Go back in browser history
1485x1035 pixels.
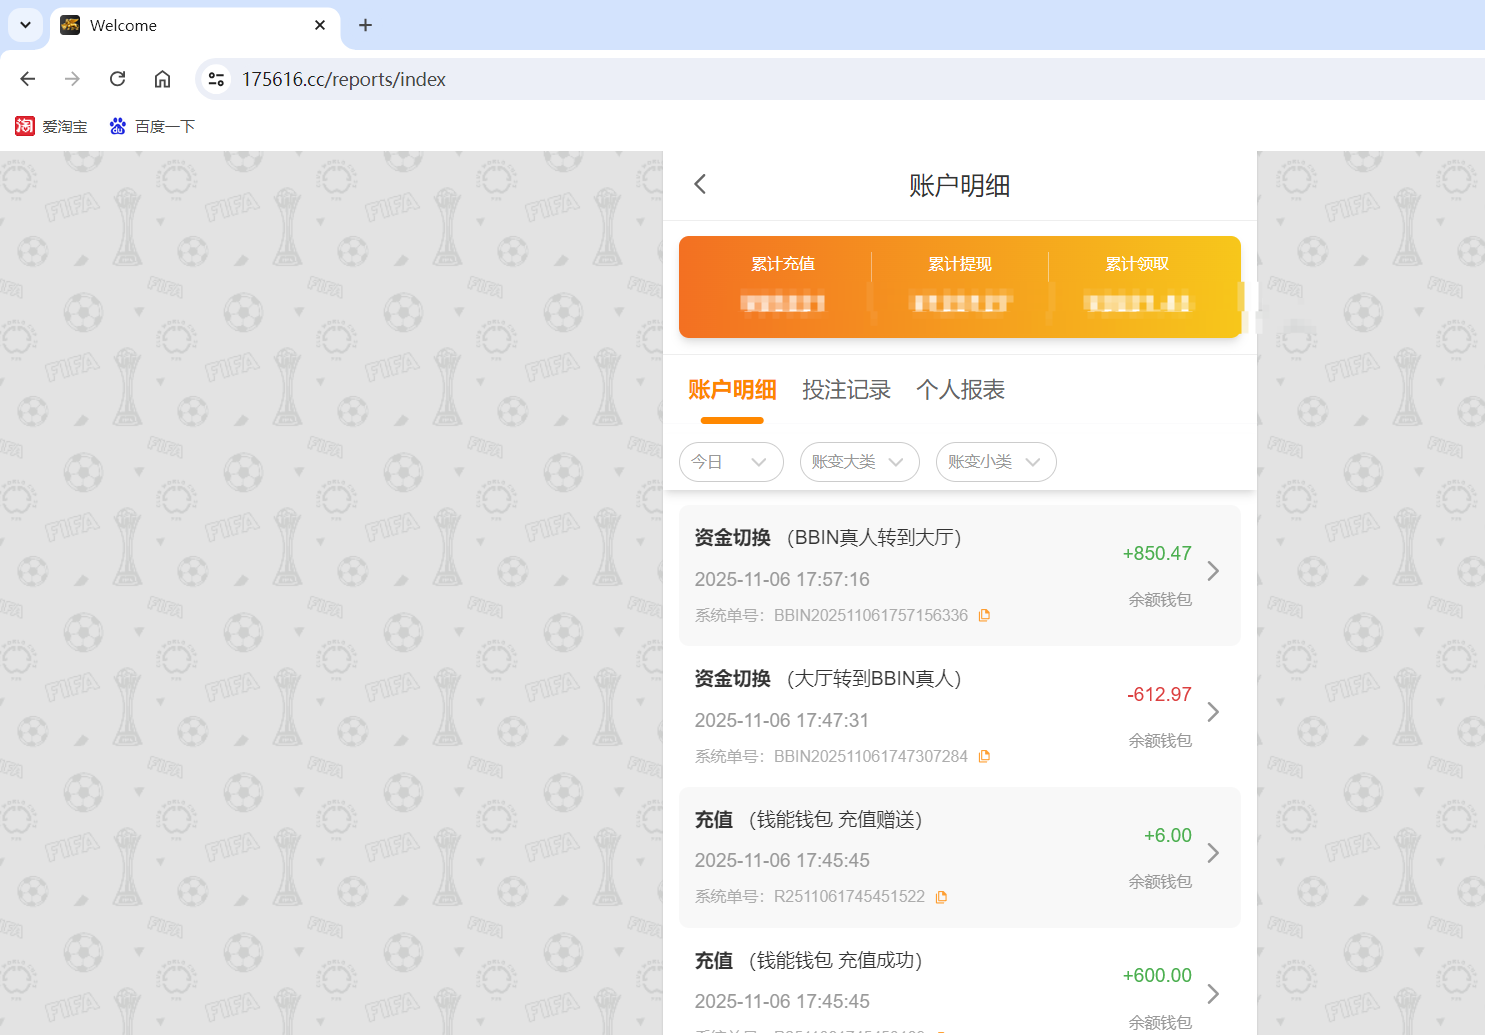[27, 78]
